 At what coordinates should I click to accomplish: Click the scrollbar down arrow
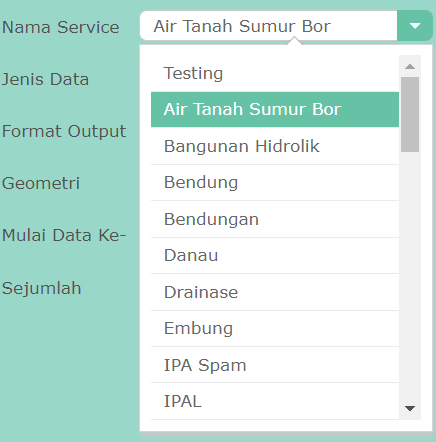tap(410, 408)
